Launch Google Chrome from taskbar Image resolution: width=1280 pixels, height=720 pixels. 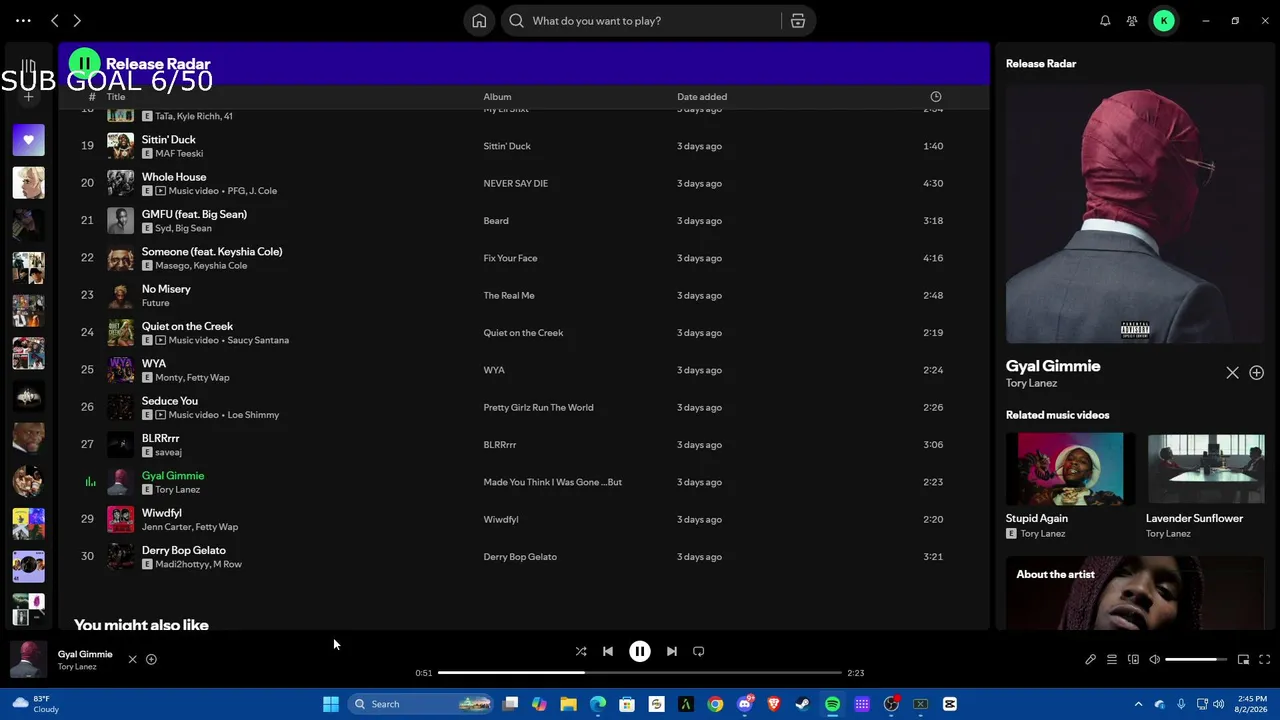(715, 704)
